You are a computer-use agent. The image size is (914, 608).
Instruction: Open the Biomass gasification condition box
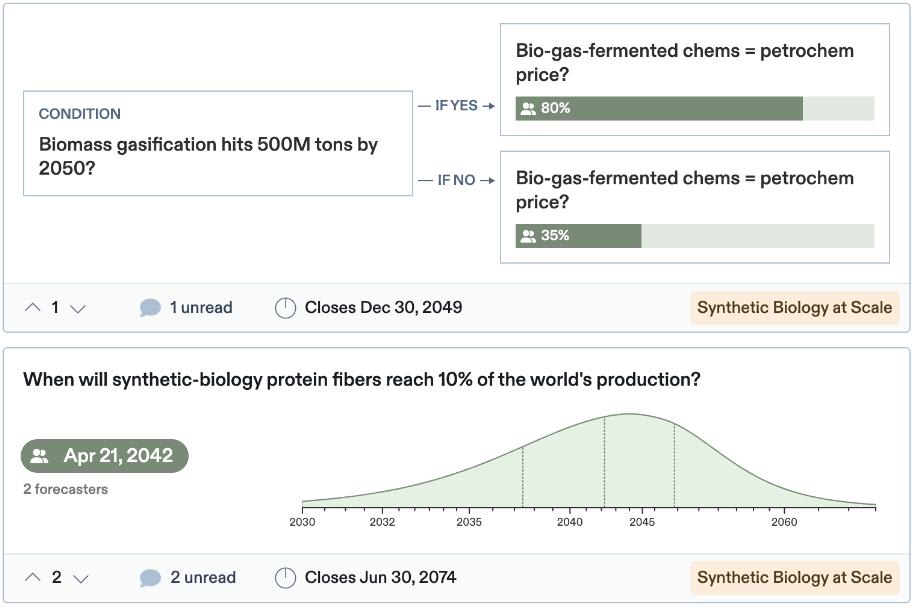(217, 144)
